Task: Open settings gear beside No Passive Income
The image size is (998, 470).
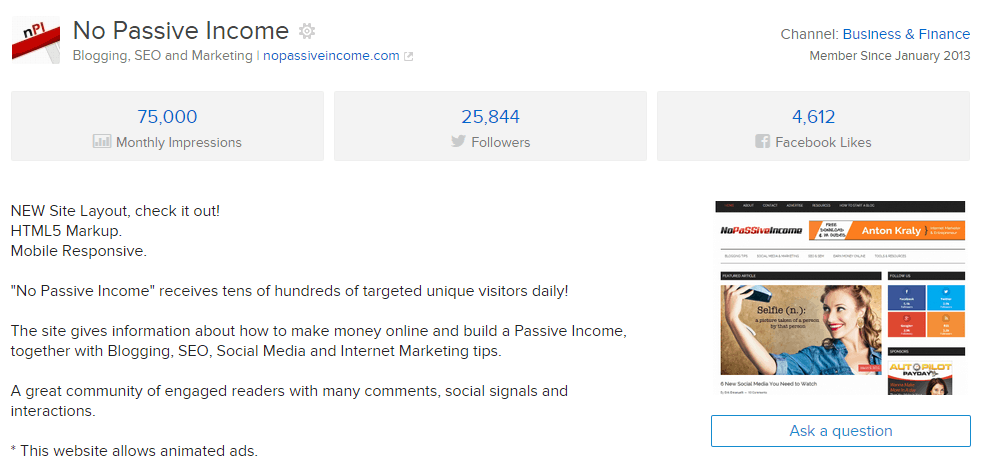Action: [307, 31]
